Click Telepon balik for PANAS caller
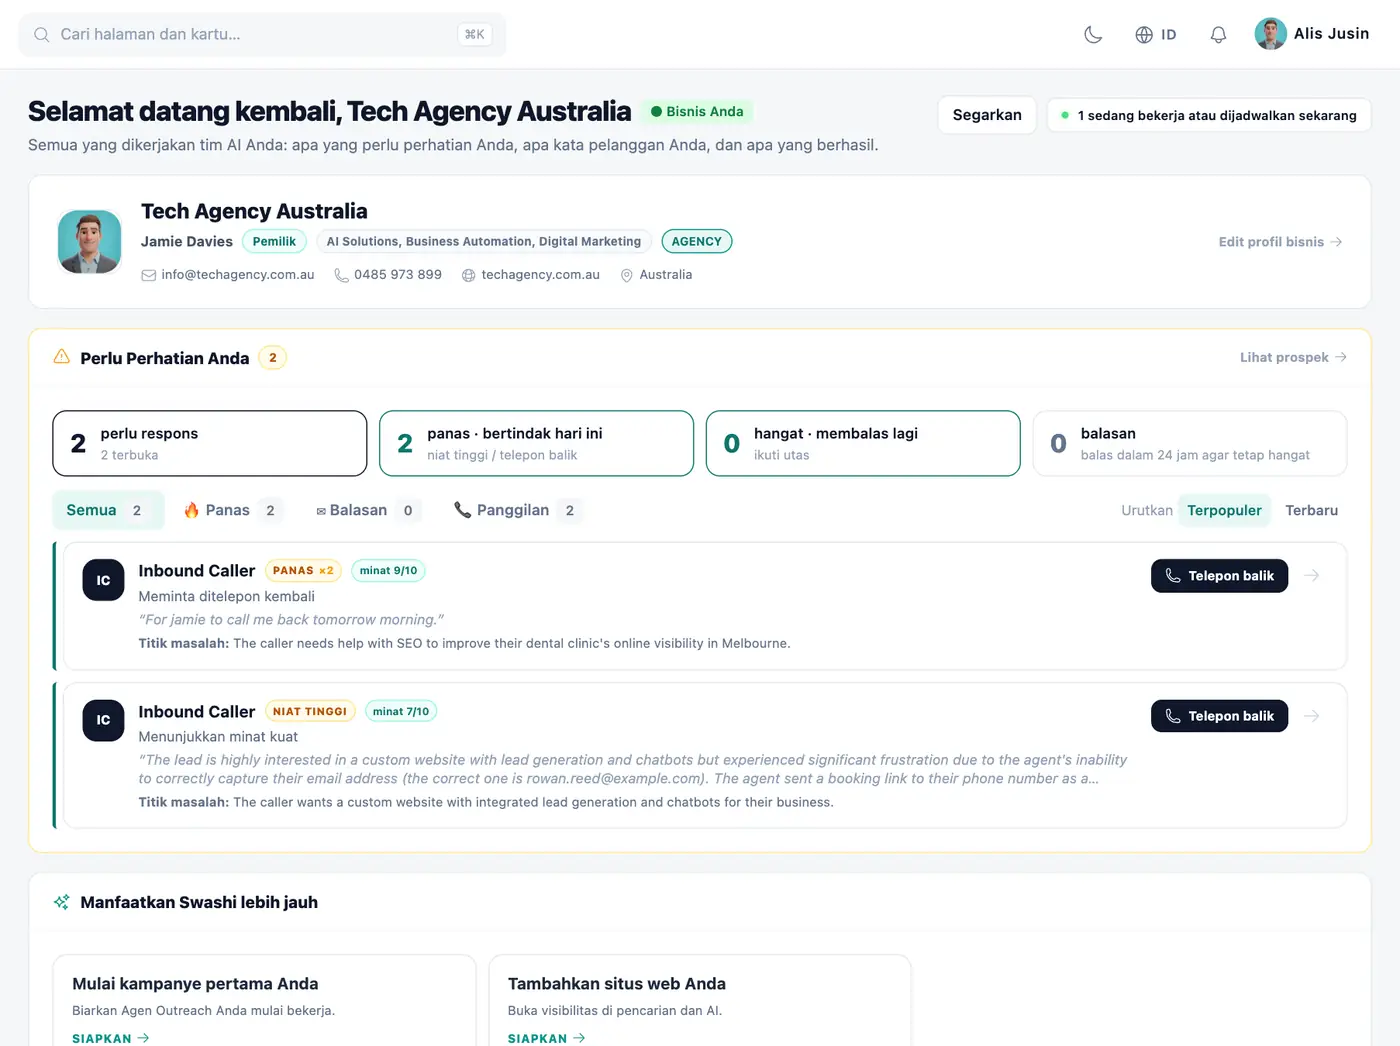The width and height of the screenshot is (1400, 1046). 1219,576
